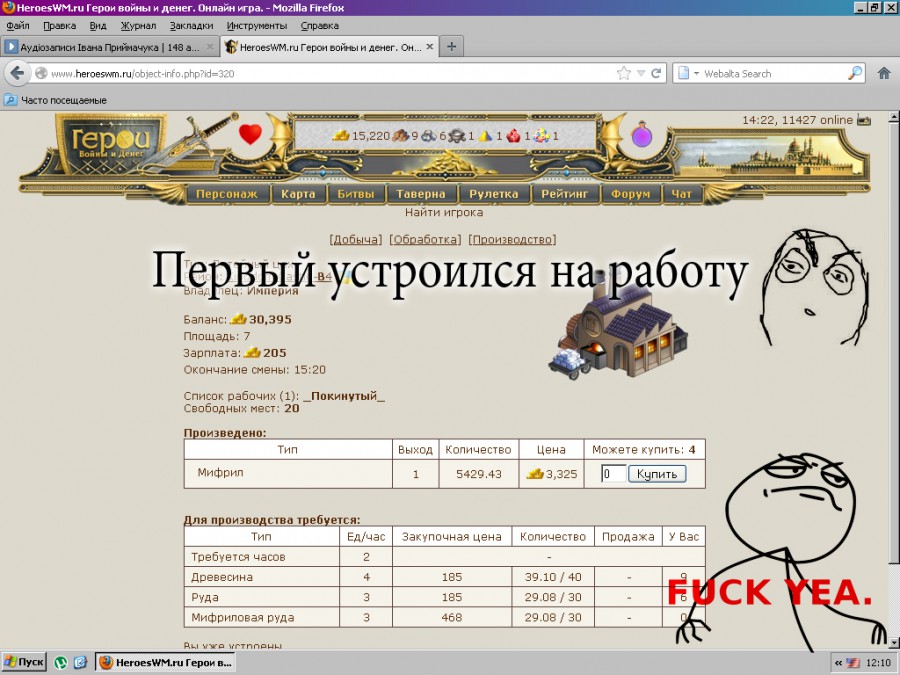Reload the page using refresh icon
900x675 pixels.
click(655, 73)
